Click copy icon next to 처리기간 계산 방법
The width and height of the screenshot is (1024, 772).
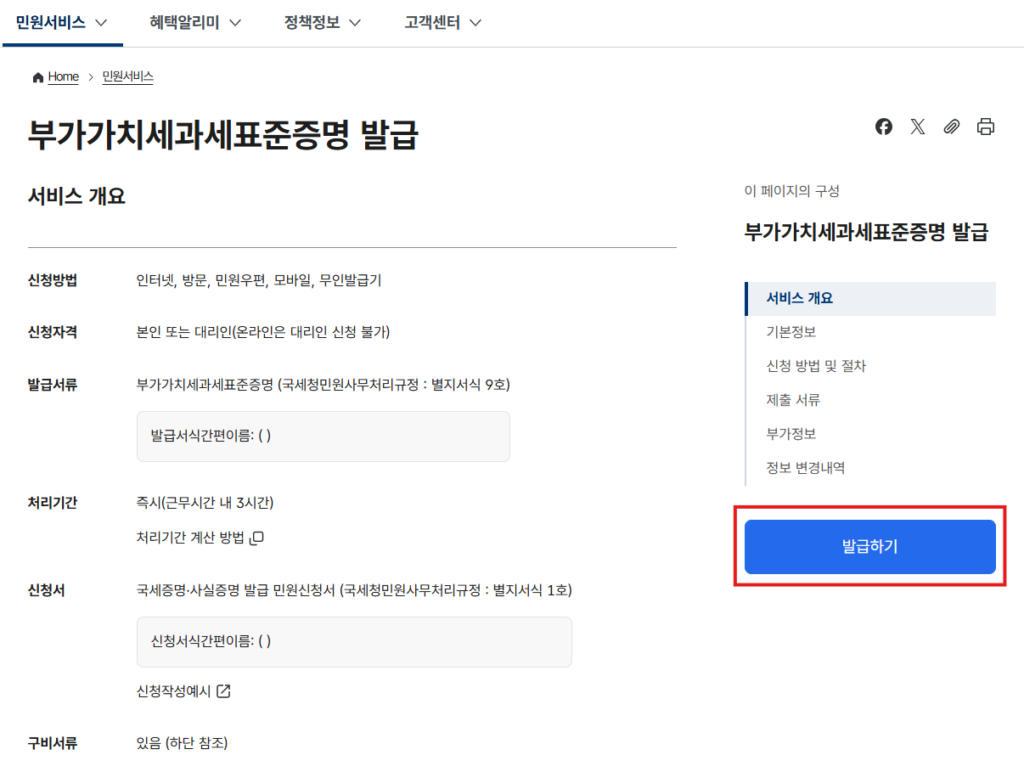point(257,538)
